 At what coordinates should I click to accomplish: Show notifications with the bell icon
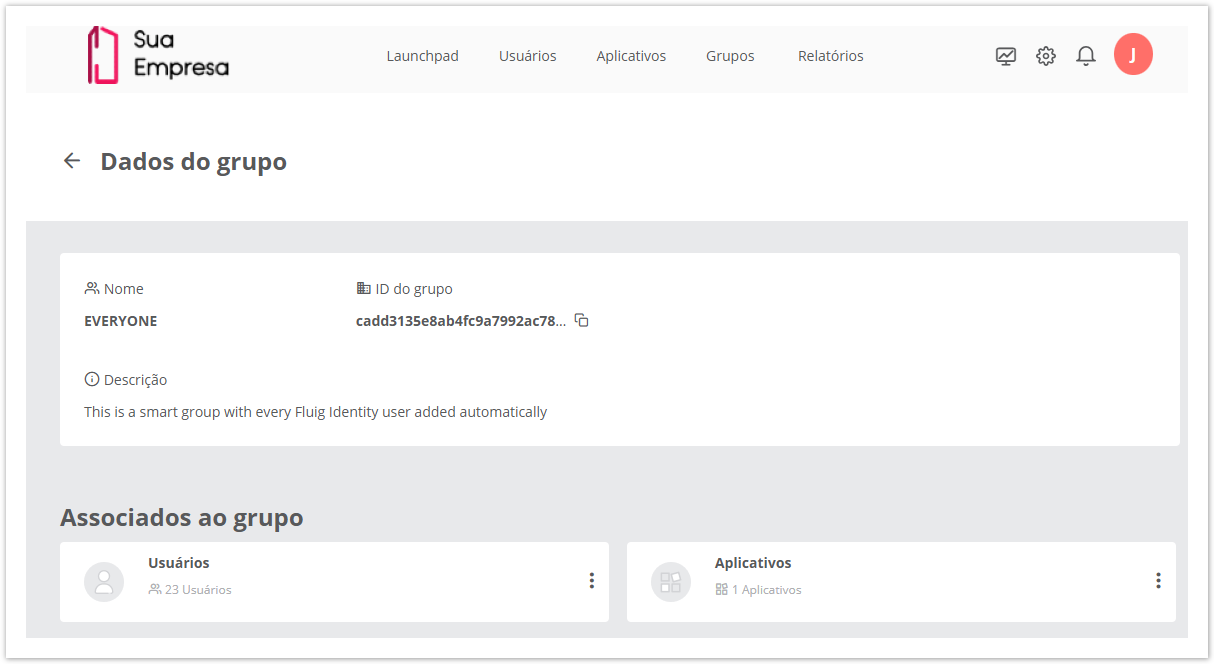[x=1086, y=56]
